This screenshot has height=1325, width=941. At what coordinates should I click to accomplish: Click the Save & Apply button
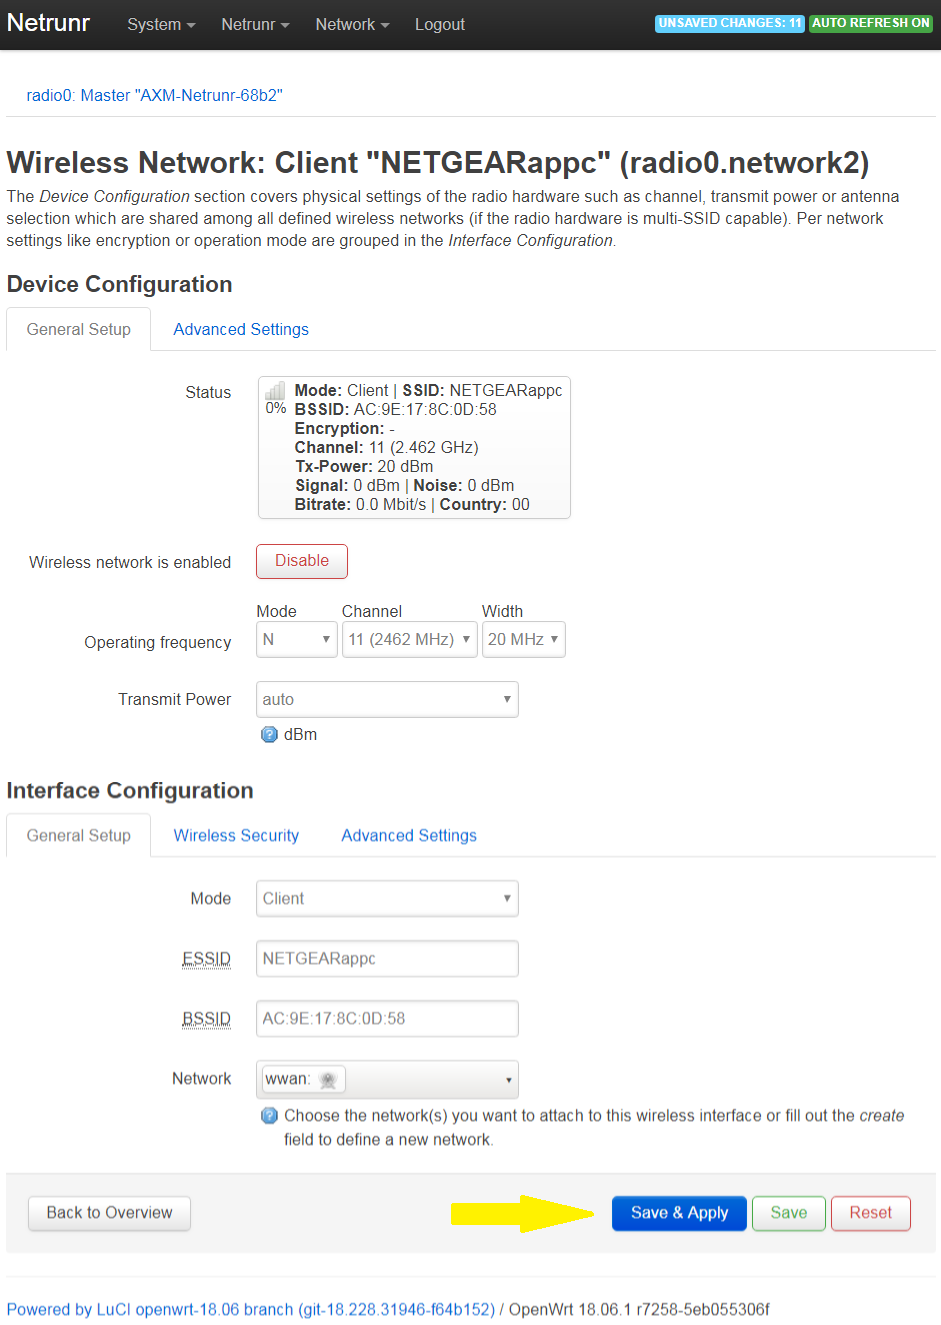click(679, 1213)
